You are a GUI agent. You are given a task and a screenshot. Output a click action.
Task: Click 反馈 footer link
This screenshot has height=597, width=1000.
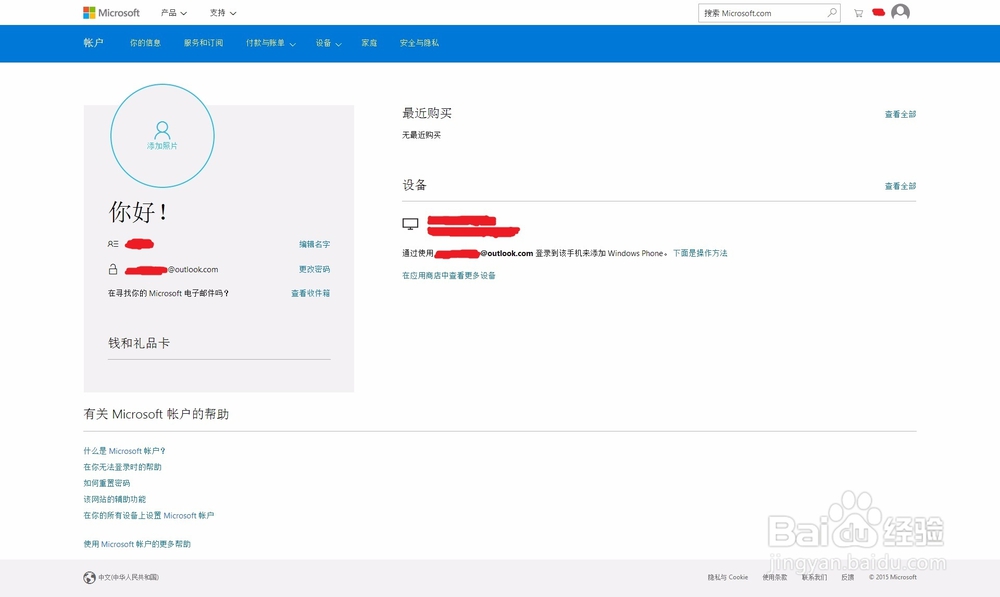848,577
